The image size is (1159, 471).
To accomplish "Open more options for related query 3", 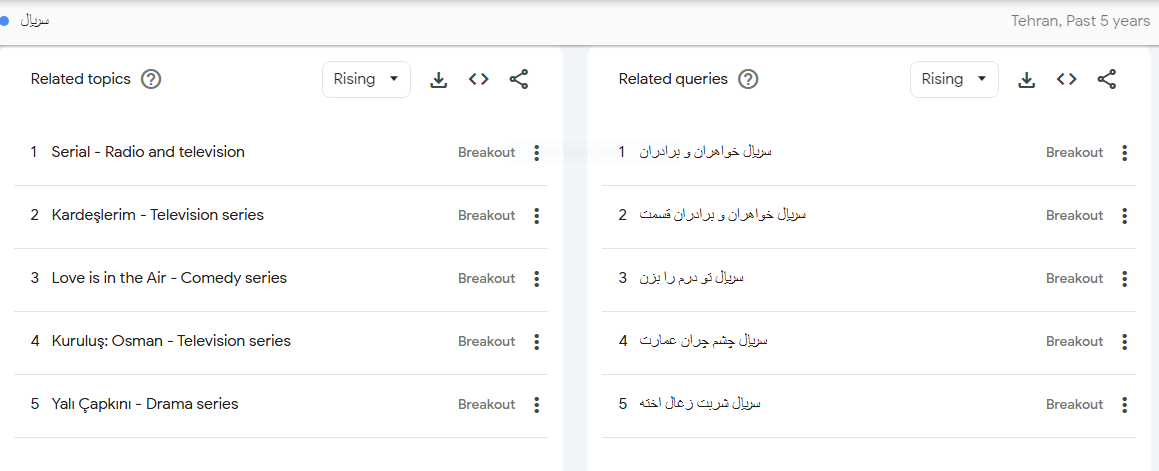I will [1124, 279].
